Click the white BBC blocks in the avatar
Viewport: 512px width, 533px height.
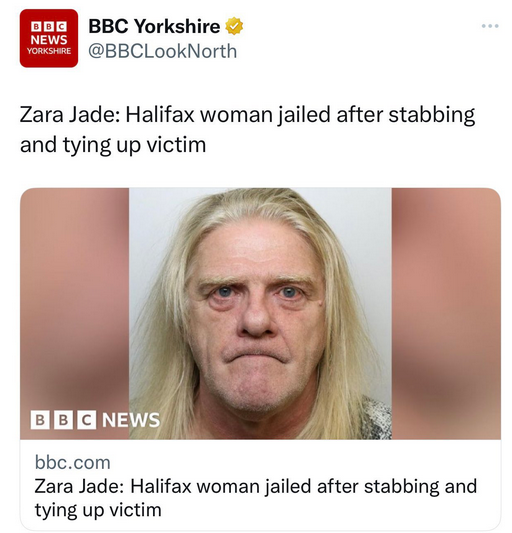pyautogui.click(x=49, y=27)
